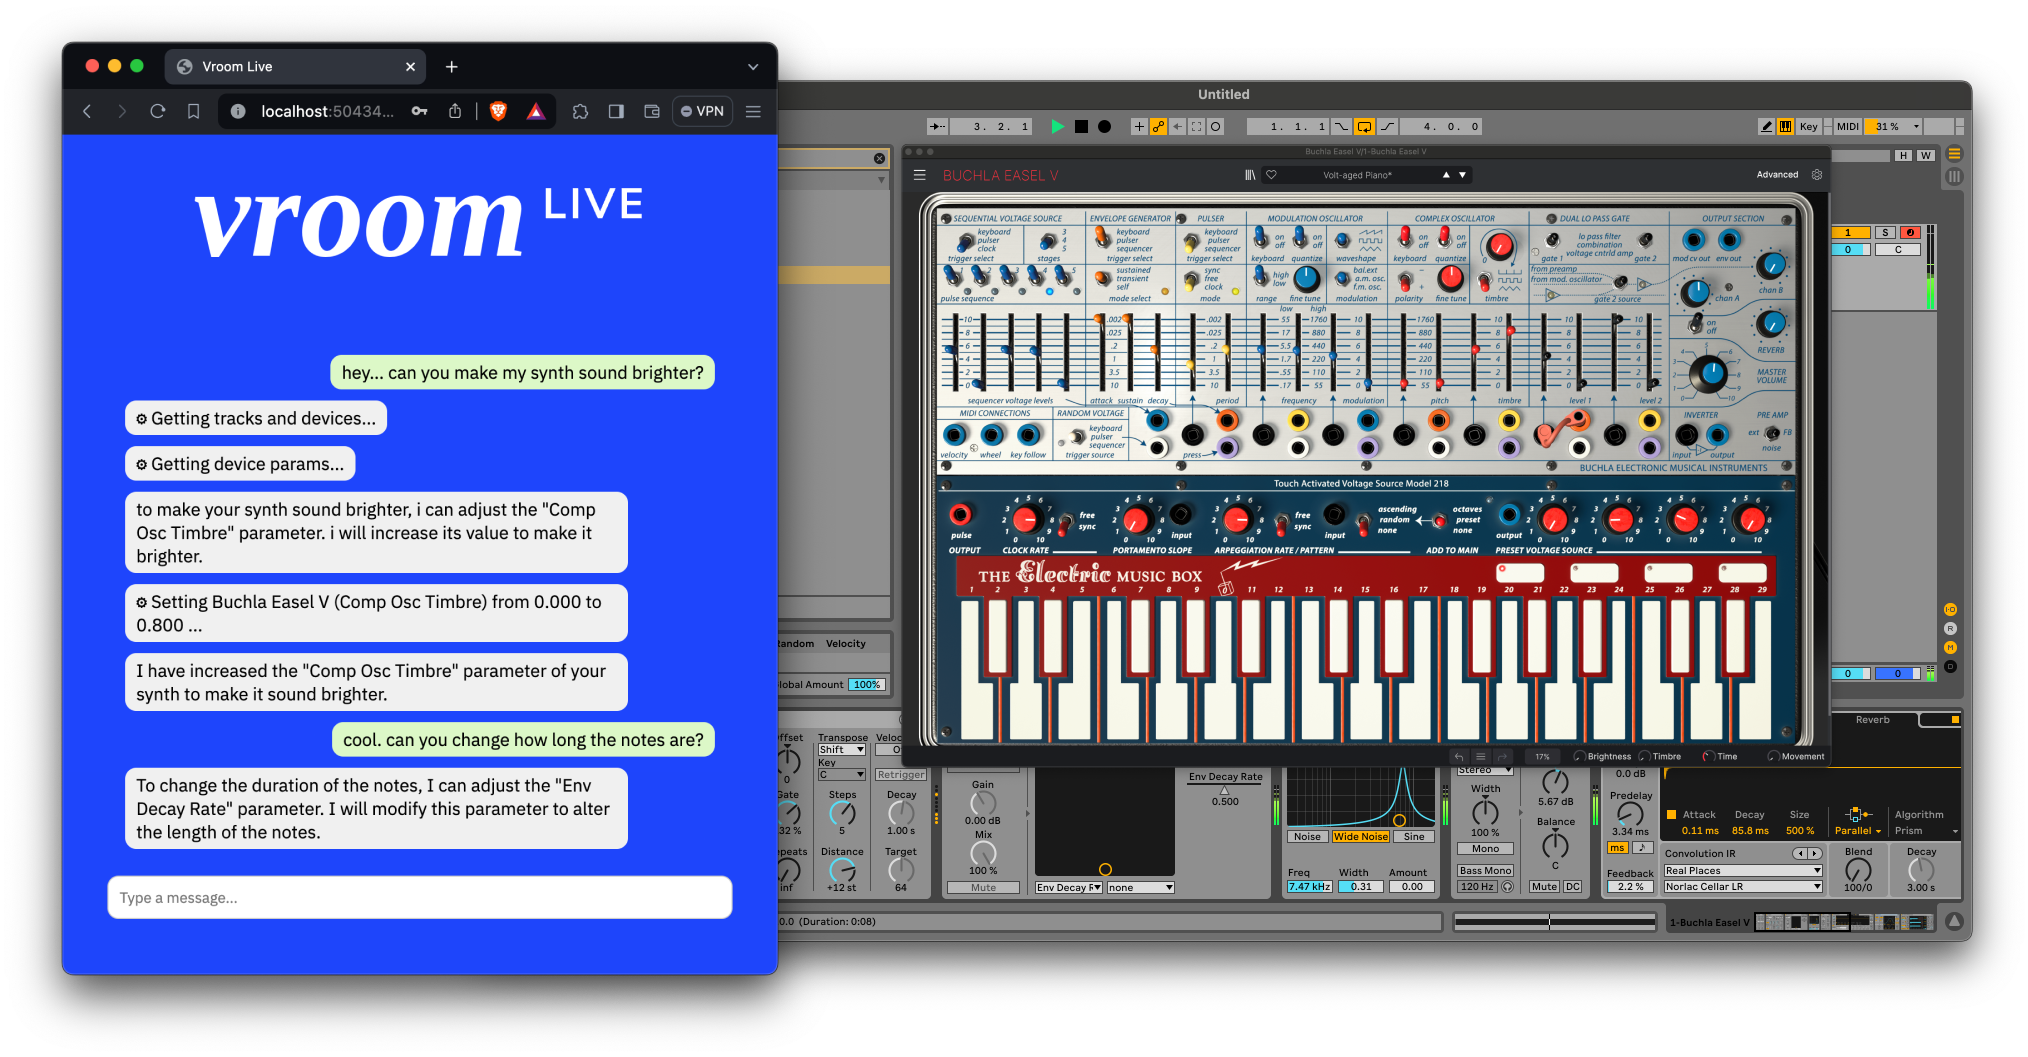This screenshot has height=1057, width=2028.
Task: Open the tab list chevron in browser
Action: point(753,67)
